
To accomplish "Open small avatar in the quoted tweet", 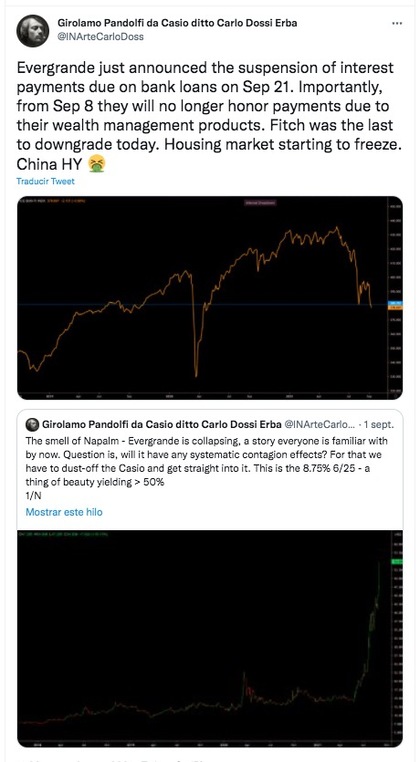I will click(x=33, y=424).
